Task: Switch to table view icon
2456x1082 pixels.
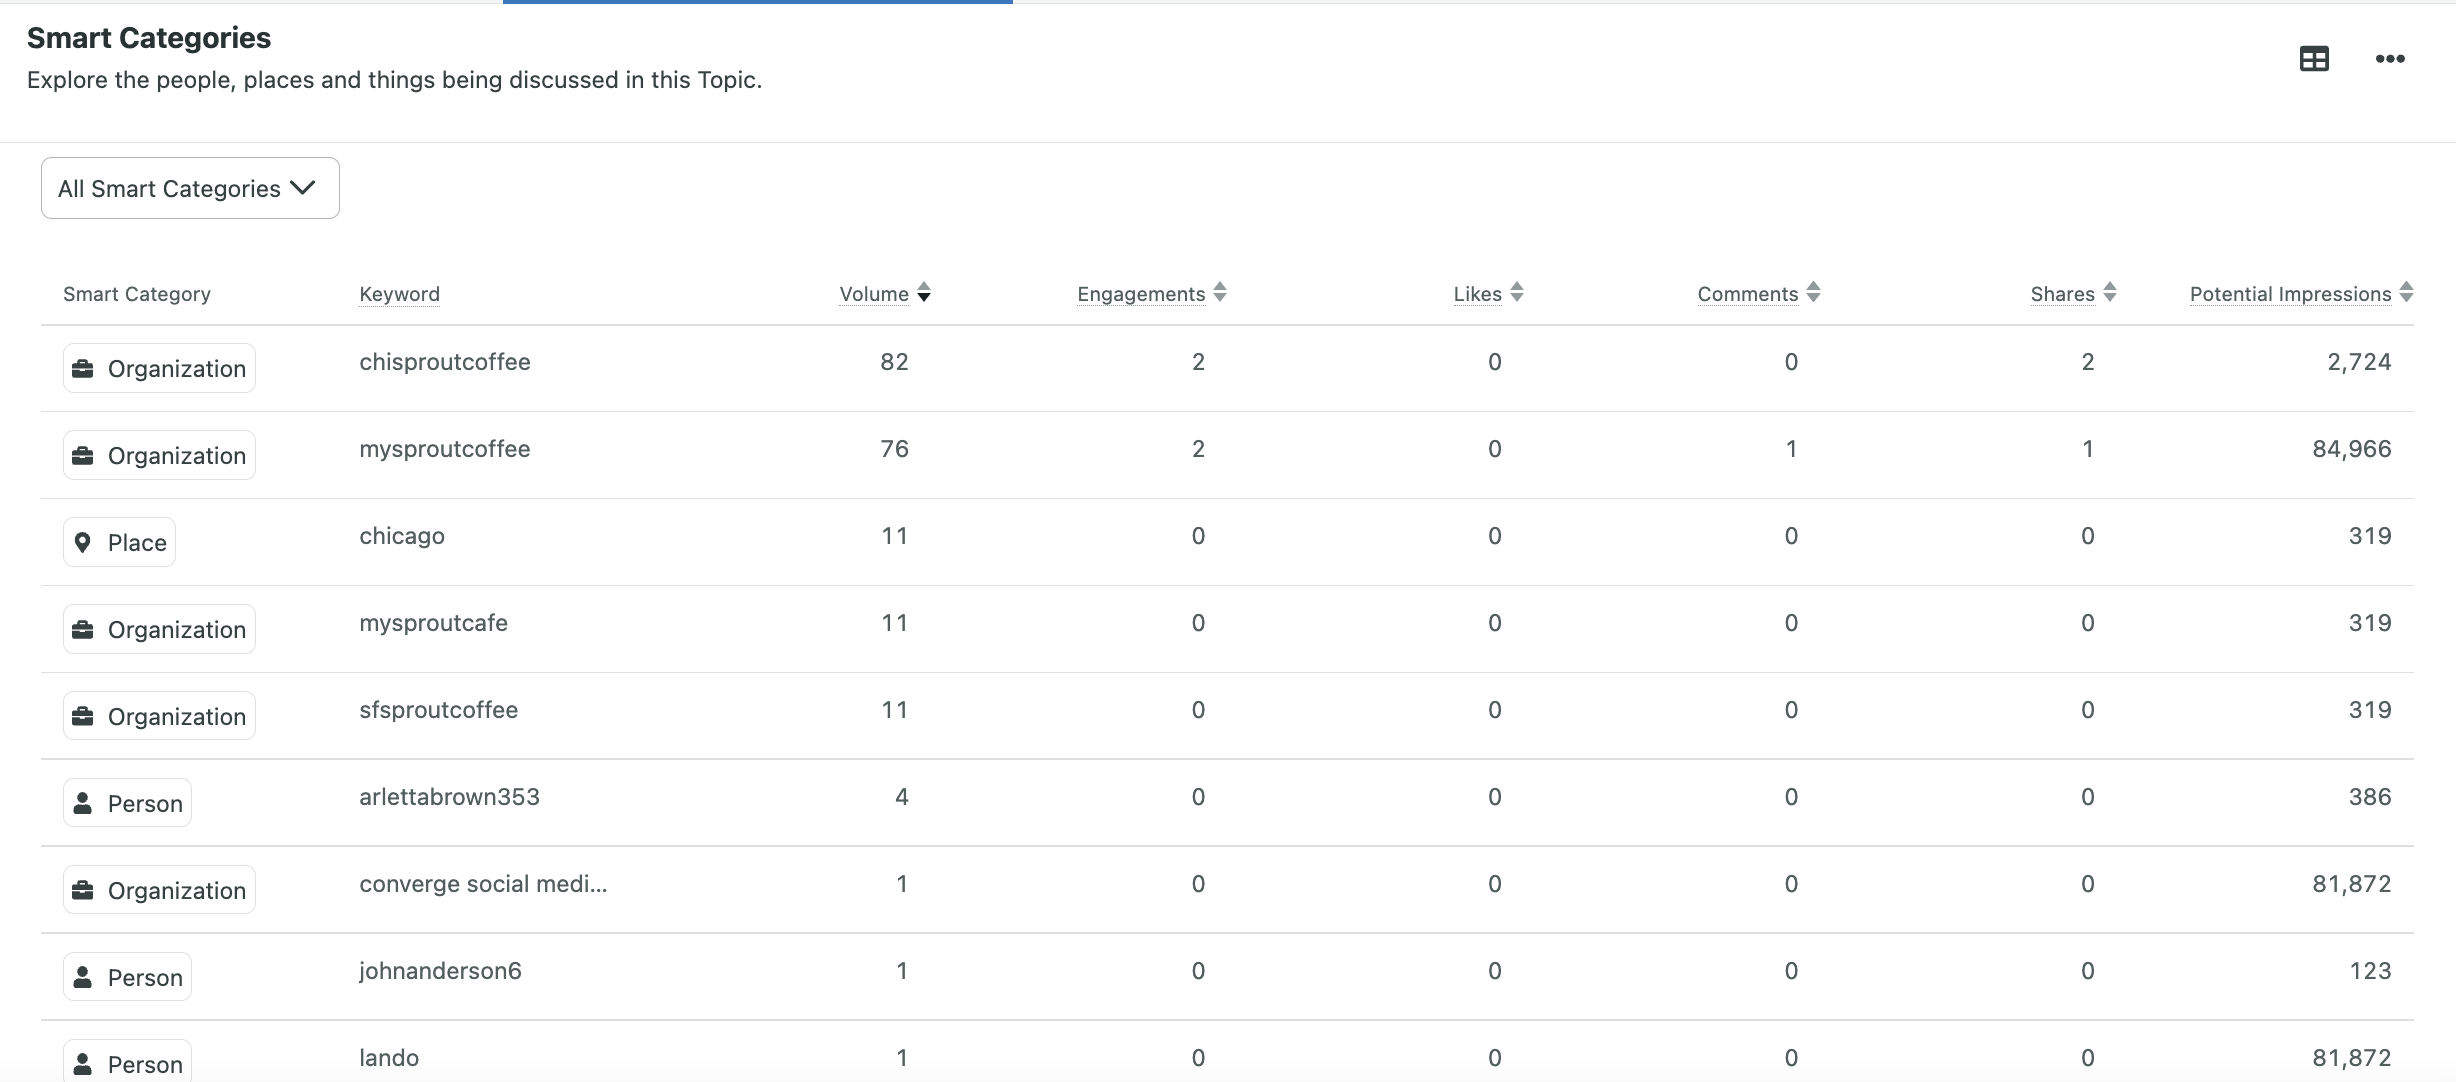Action: tap(2314, 59)
